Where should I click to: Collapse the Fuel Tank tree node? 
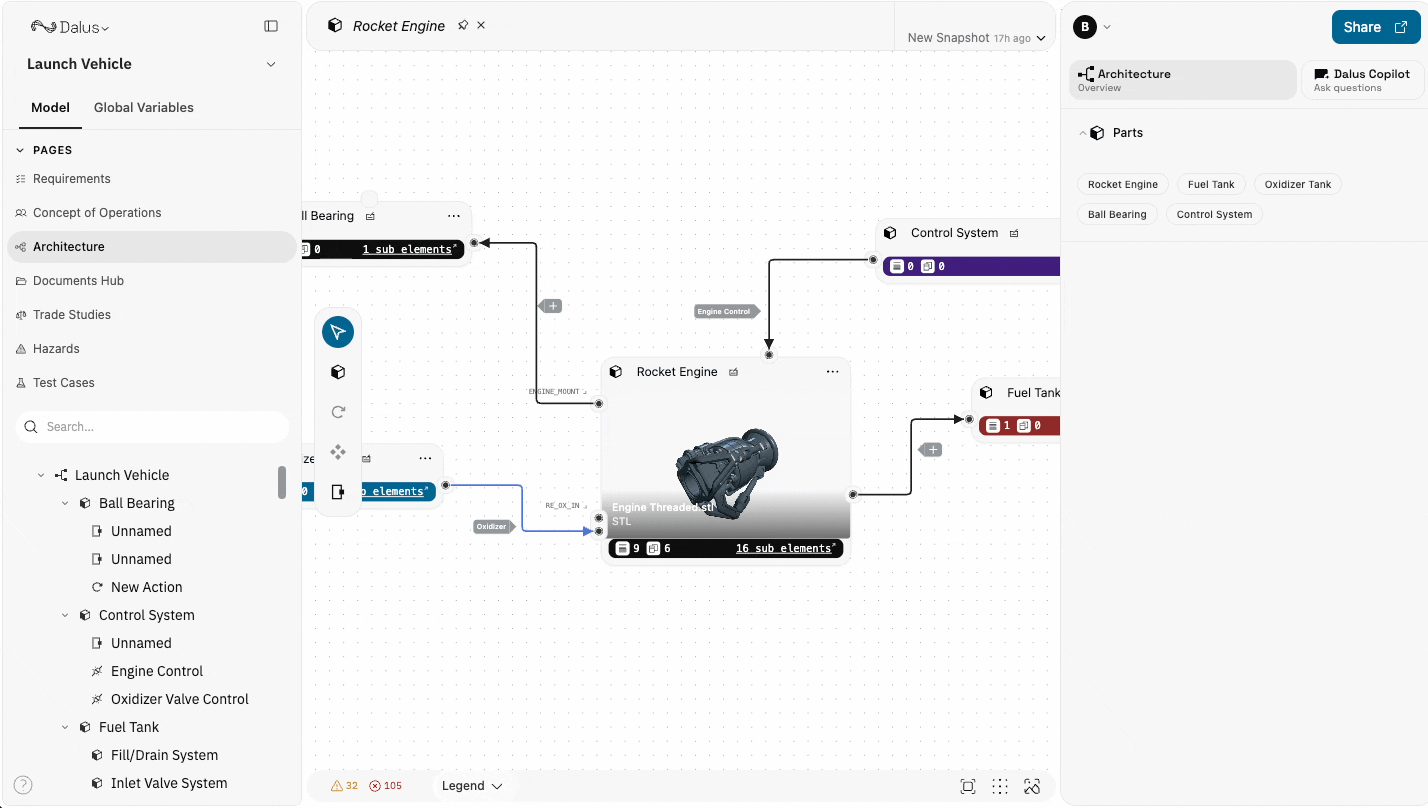[65, 728]
